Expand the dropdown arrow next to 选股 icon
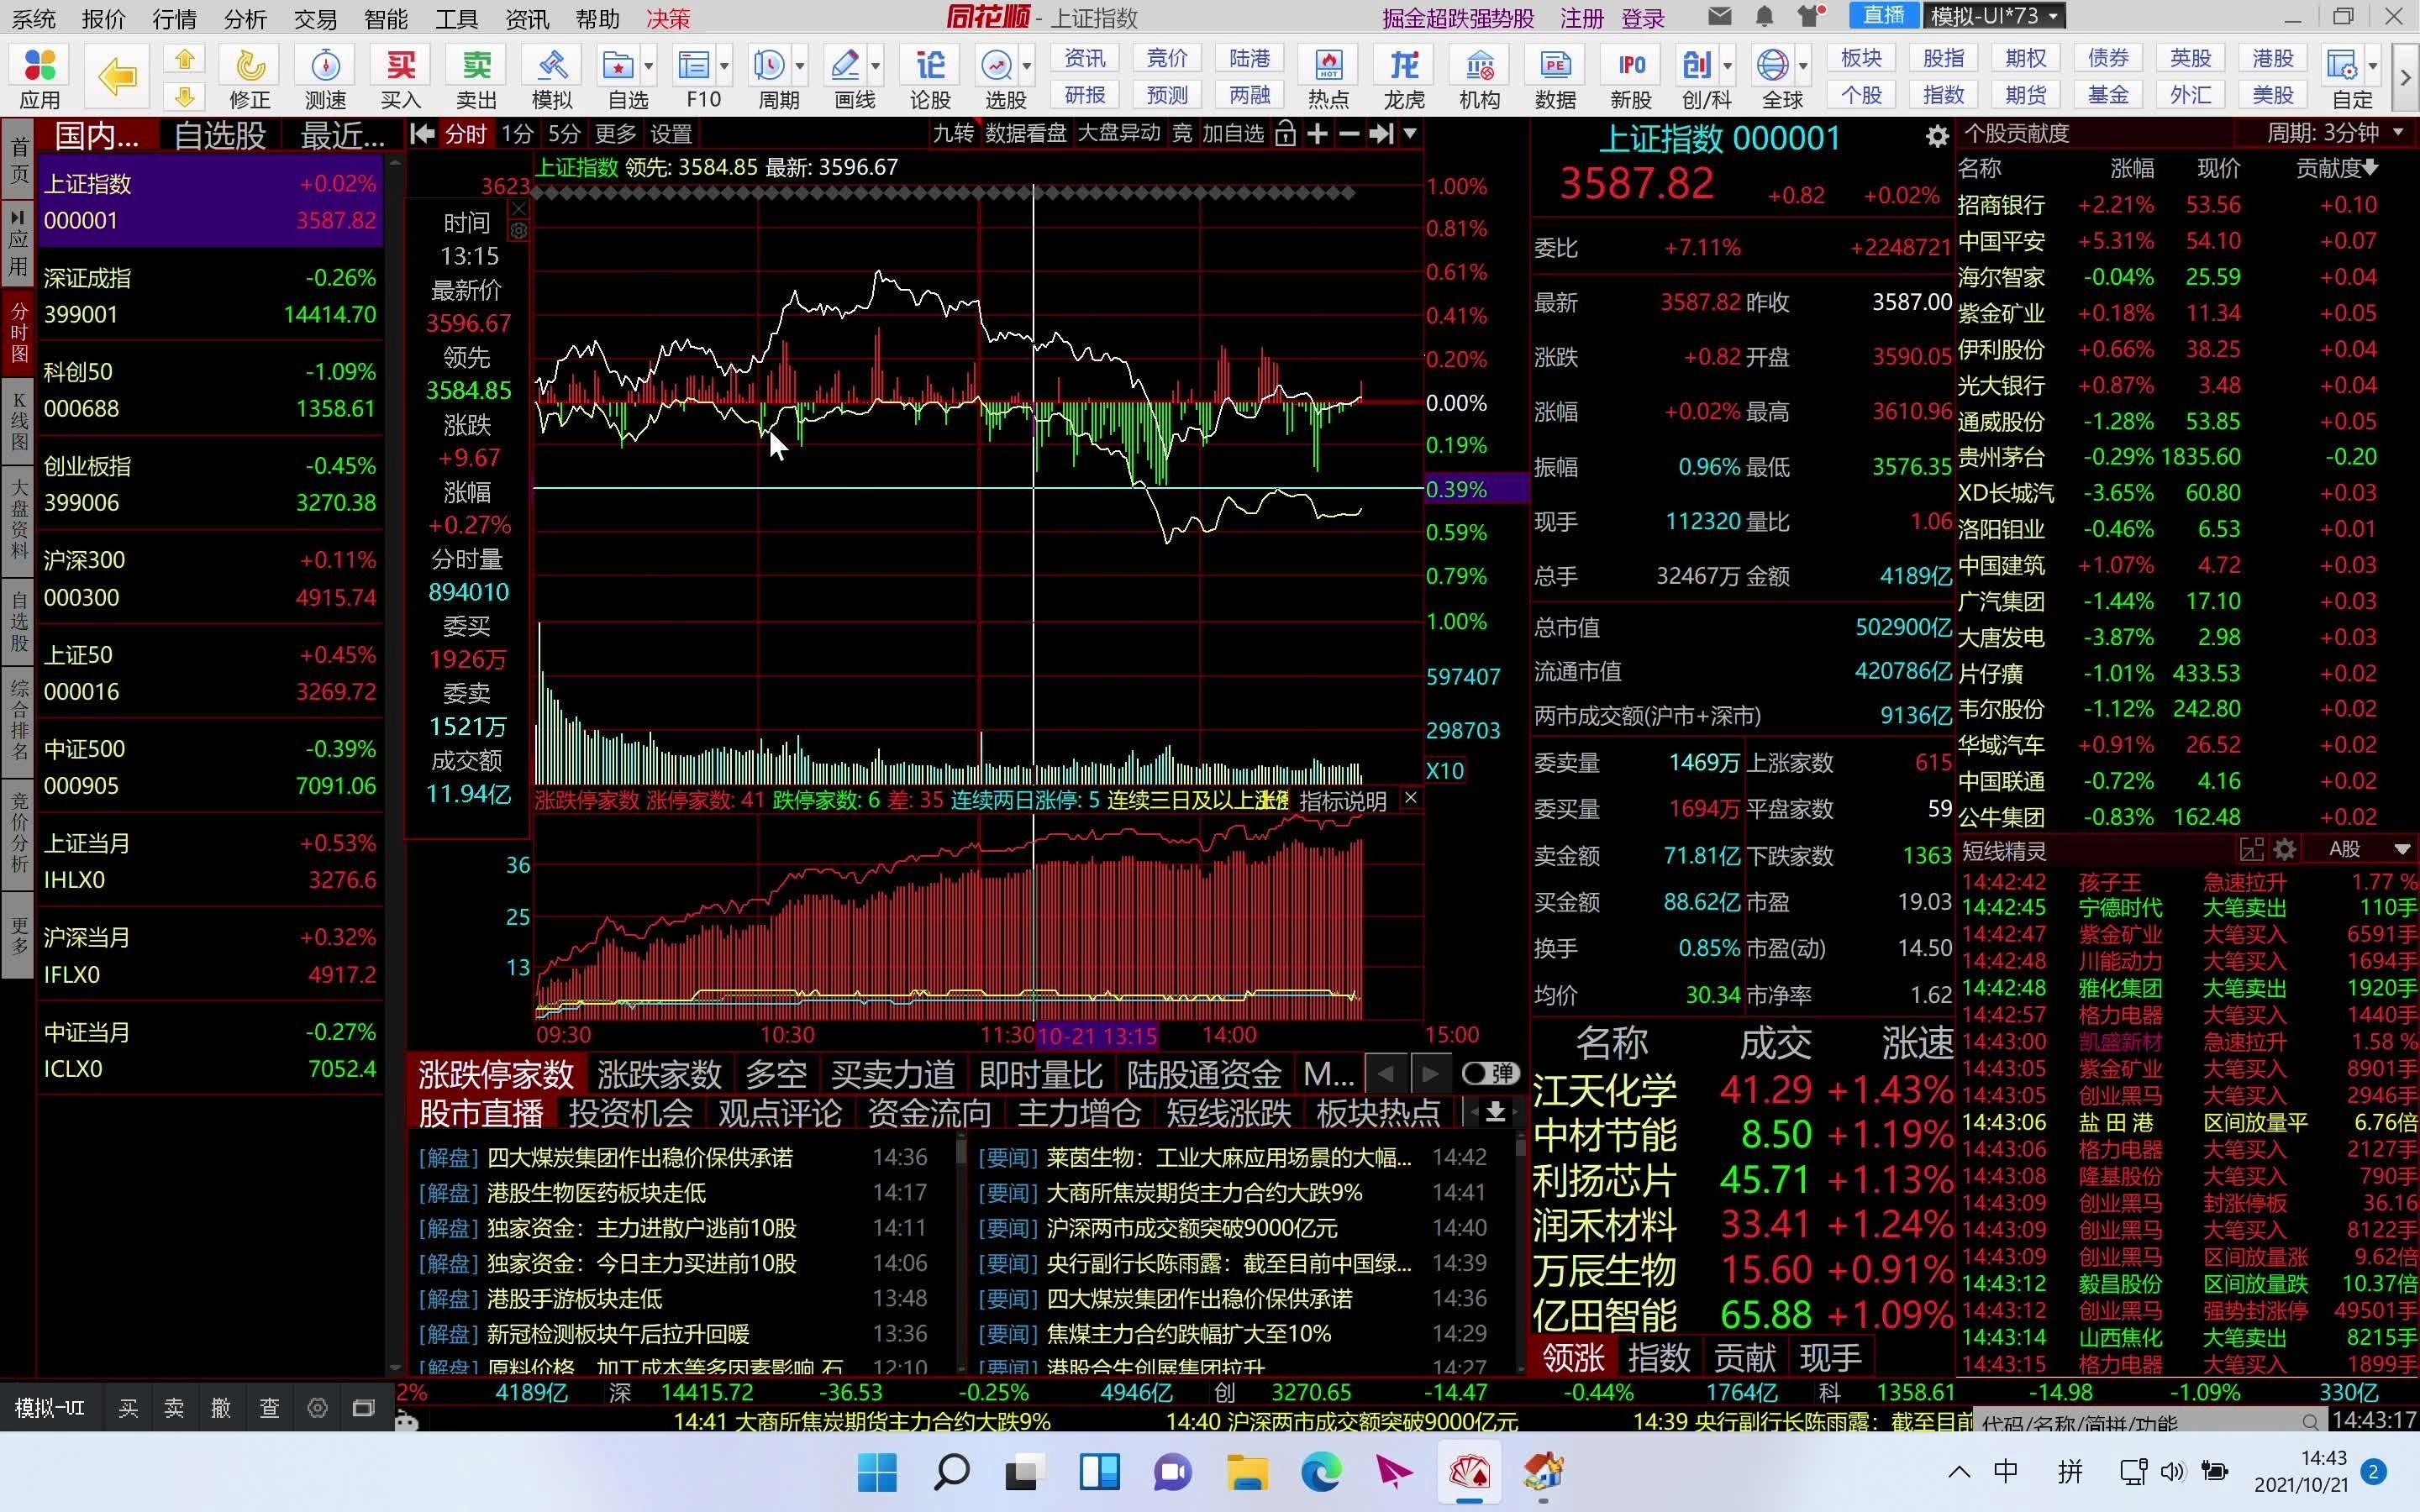The width and height of the screenshot is (2420, 1512). point(1027,67)
